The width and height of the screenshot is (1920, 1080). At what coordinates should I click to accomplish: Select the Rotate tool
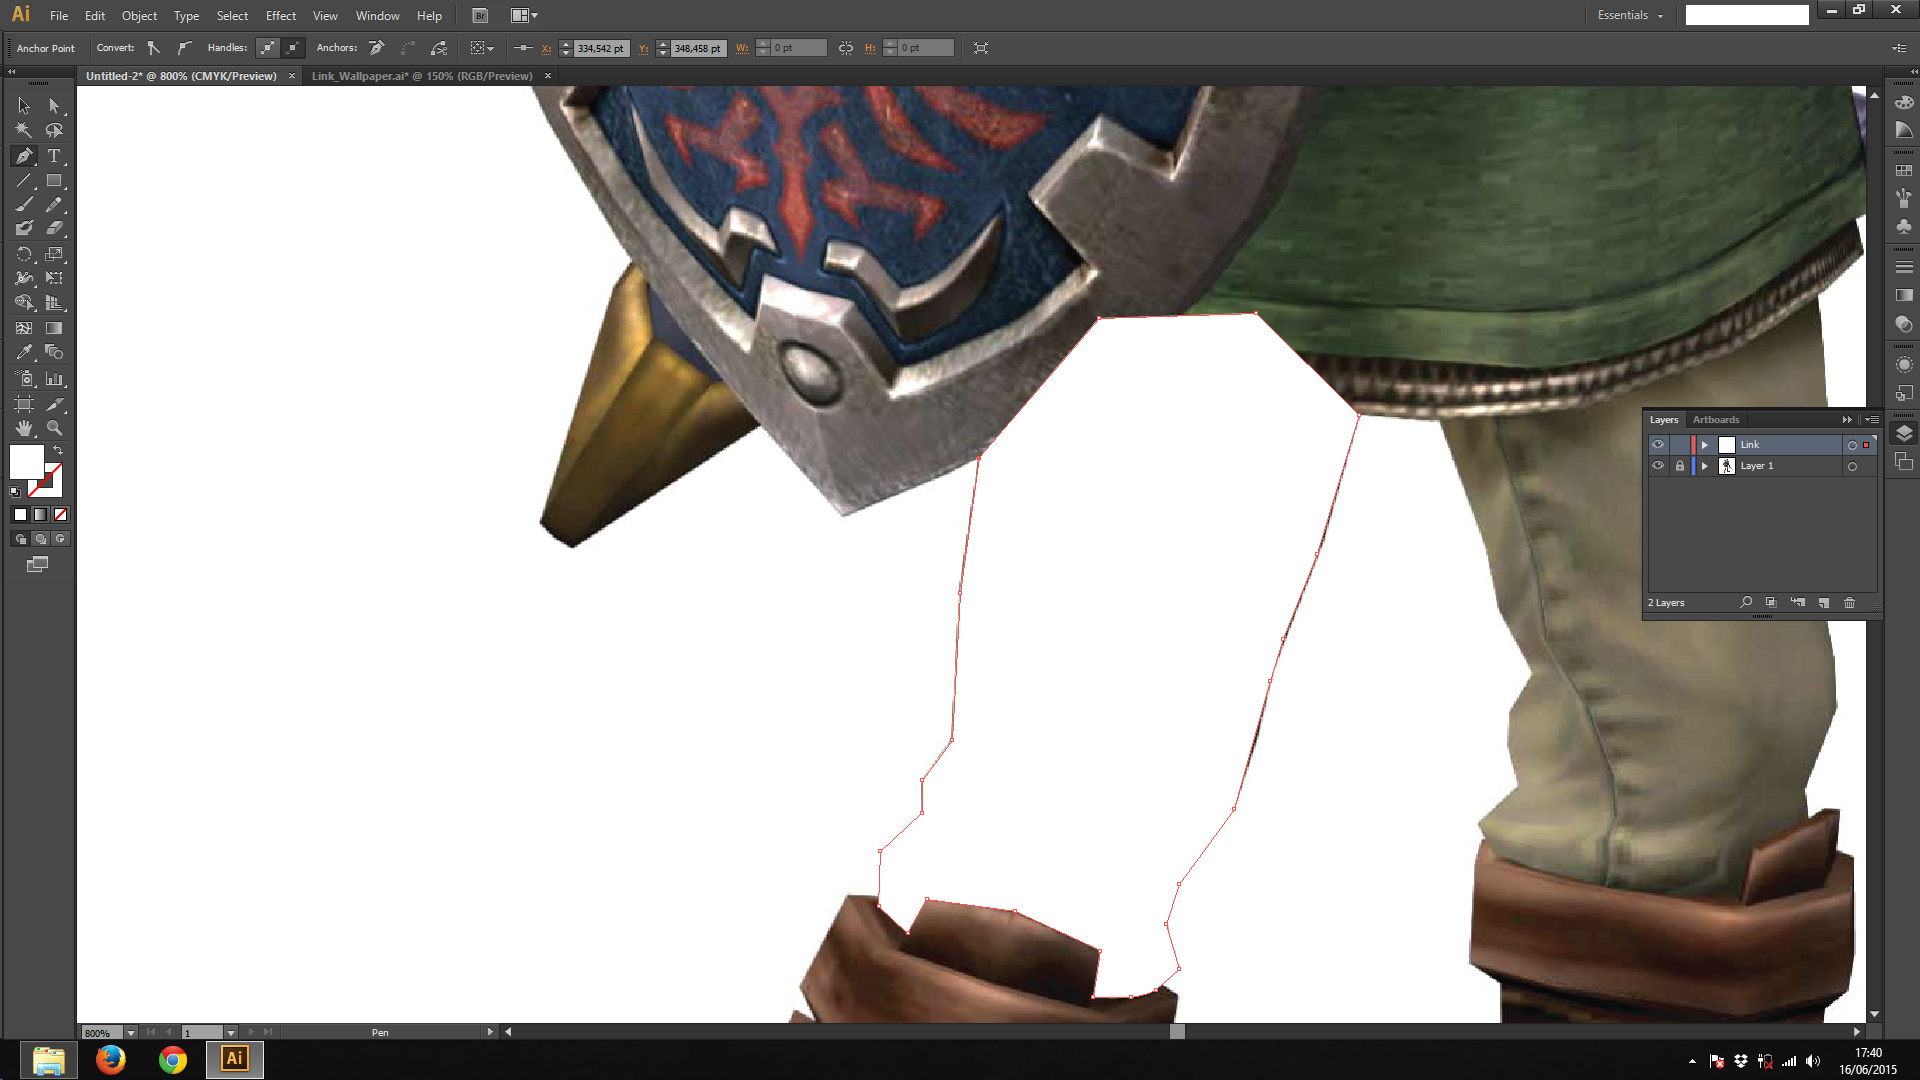click(x=24, y=254)
